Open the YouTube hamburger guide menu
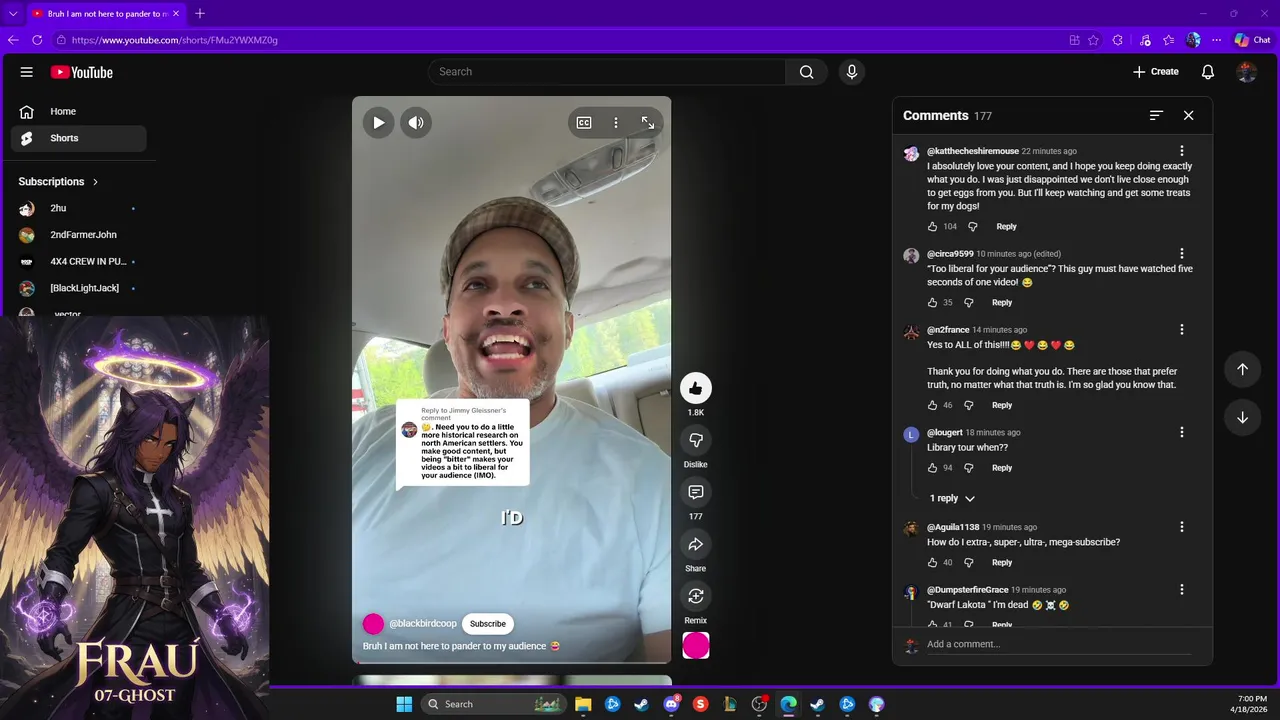 coord(27,72)
